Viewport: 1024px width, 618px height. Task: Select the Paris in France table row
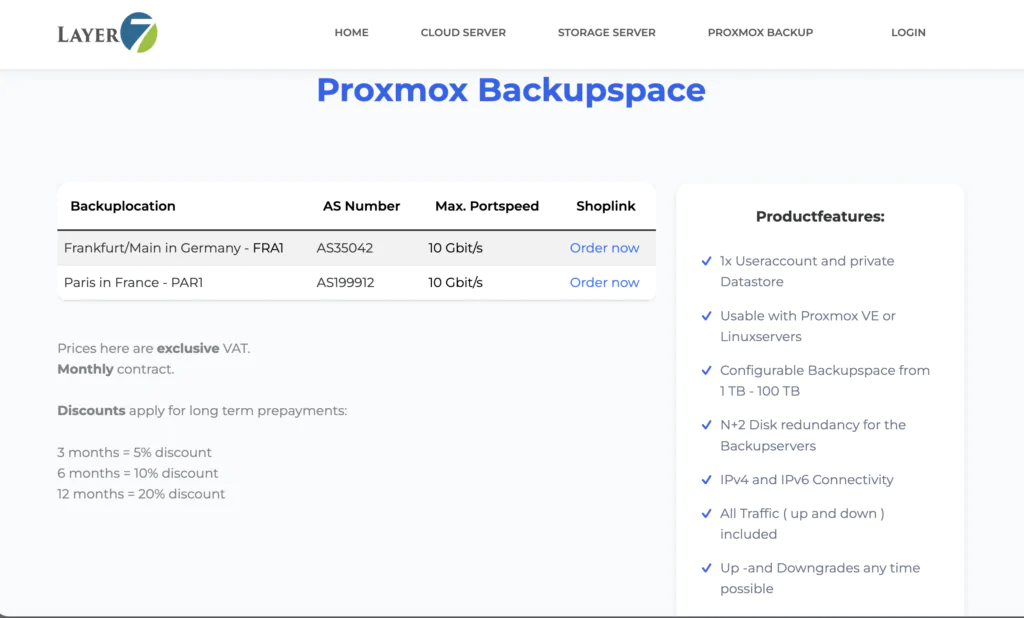coord(300,282)
